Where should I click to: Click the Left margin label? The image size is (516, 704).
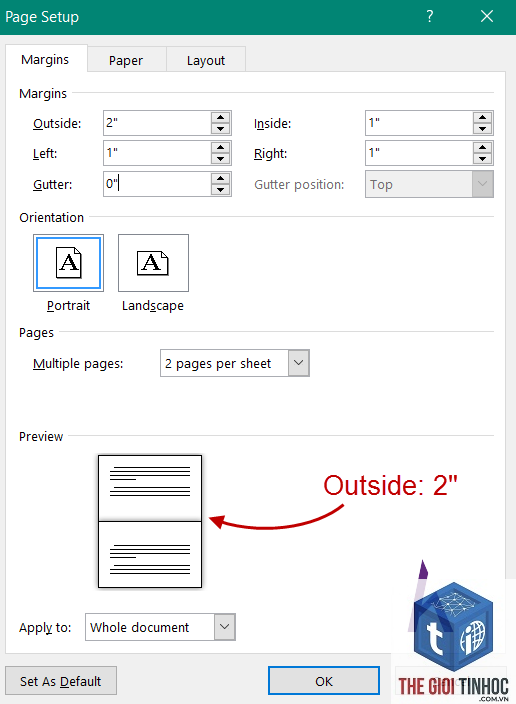click(x=45, y=154)
